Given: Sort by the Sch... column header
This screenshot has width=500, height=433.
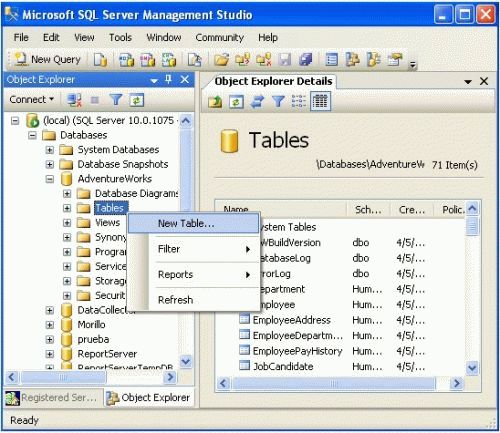Looking at the screenshot, I should click(368, 210).
